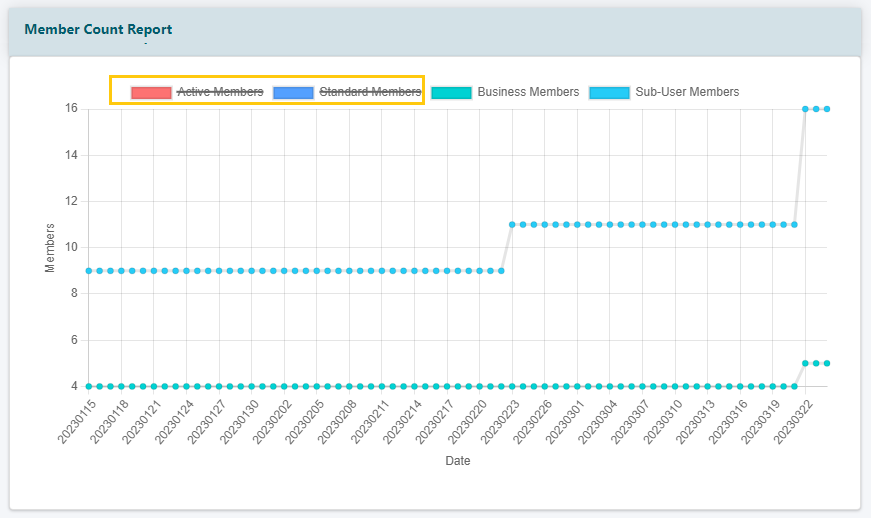Image resolution: width=871 pixels, height=518 pixels.
Task: Hide Sub-User Members series via legend text
Action: pos(687,92)
